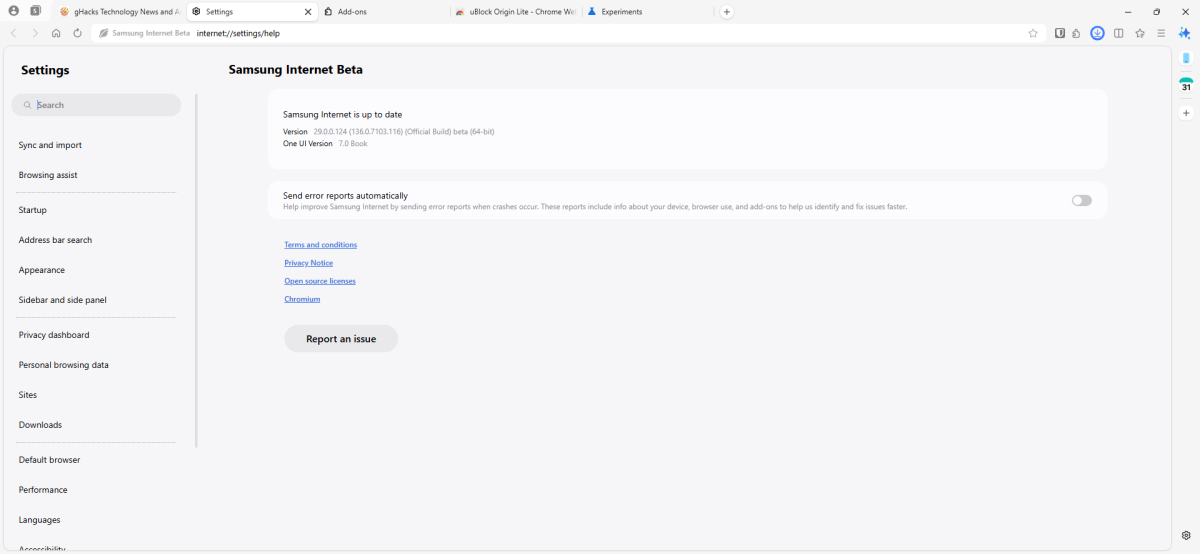This screenshot has height=554, width=1200.
Task: Open the browser hamburger menu
Action: coord(1161,33)
